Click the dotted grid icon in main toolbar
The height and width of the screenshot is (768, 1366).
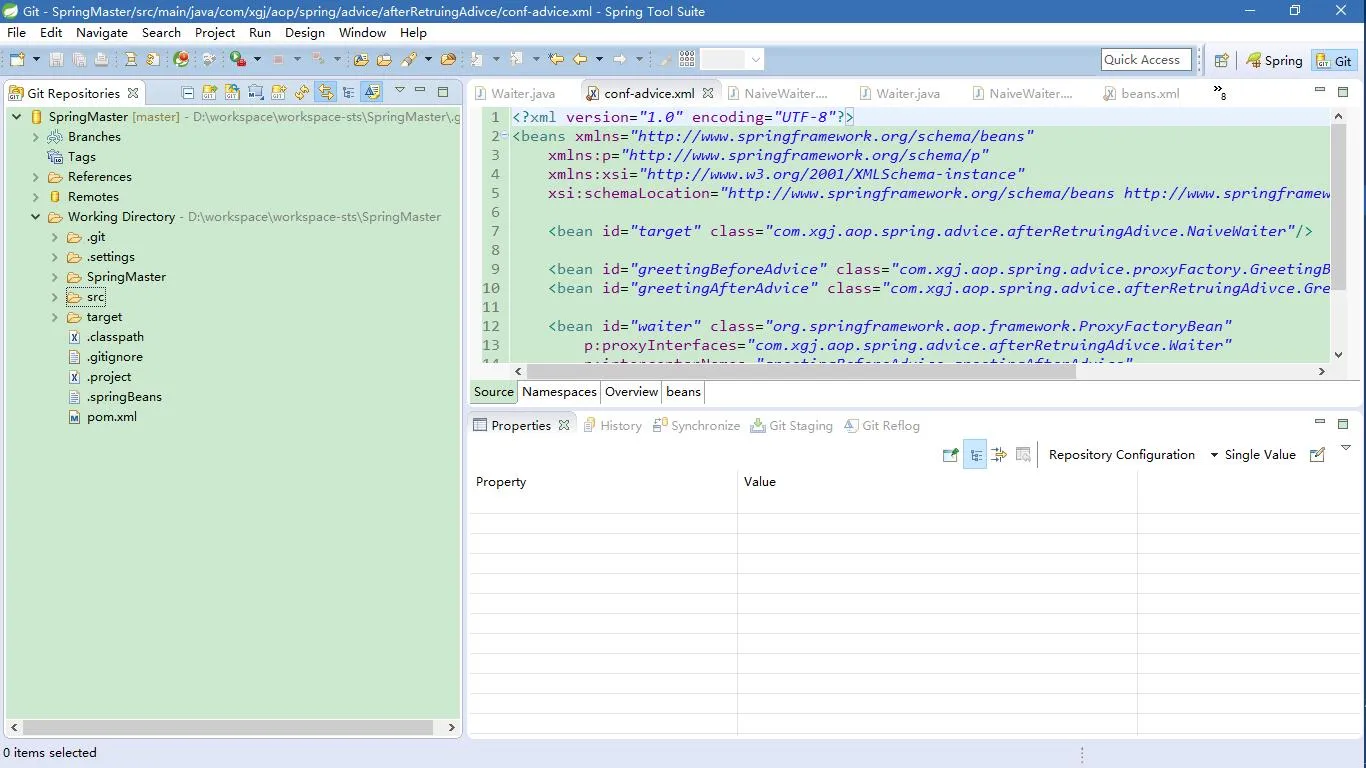[x=687, y=59]
